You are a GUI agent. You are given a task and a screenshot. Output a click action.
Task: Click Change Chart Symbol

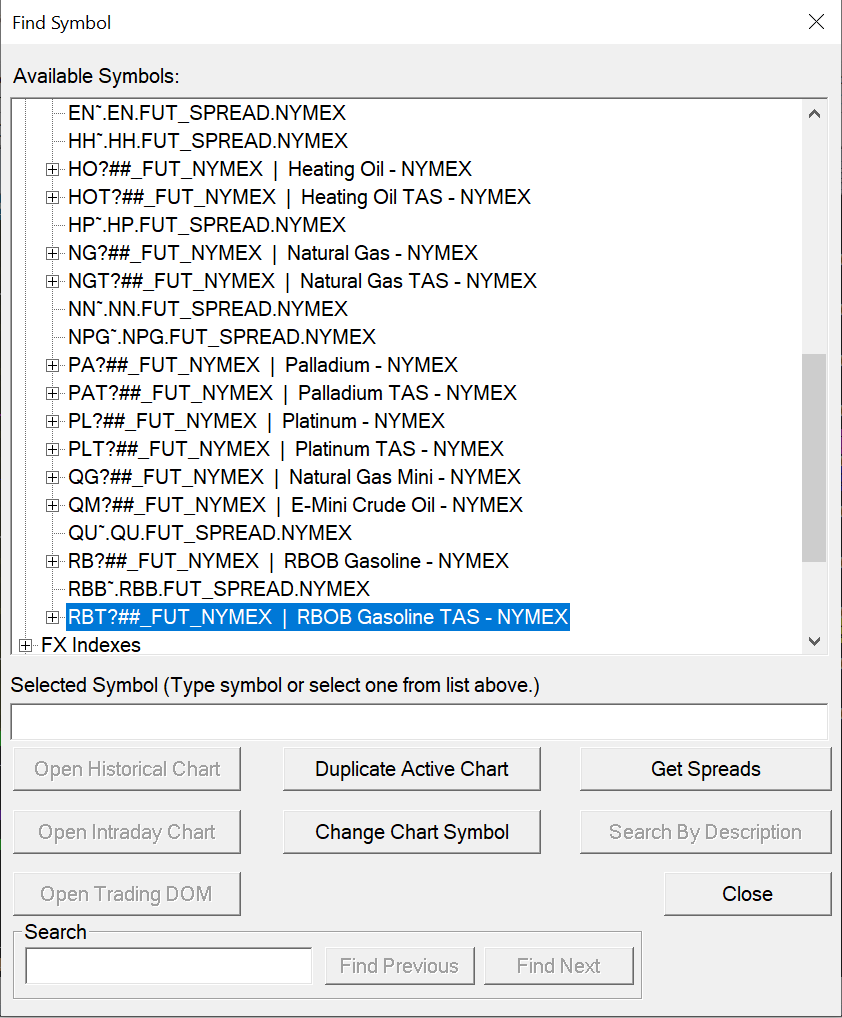pyautogui.click(x=412, y=832)
